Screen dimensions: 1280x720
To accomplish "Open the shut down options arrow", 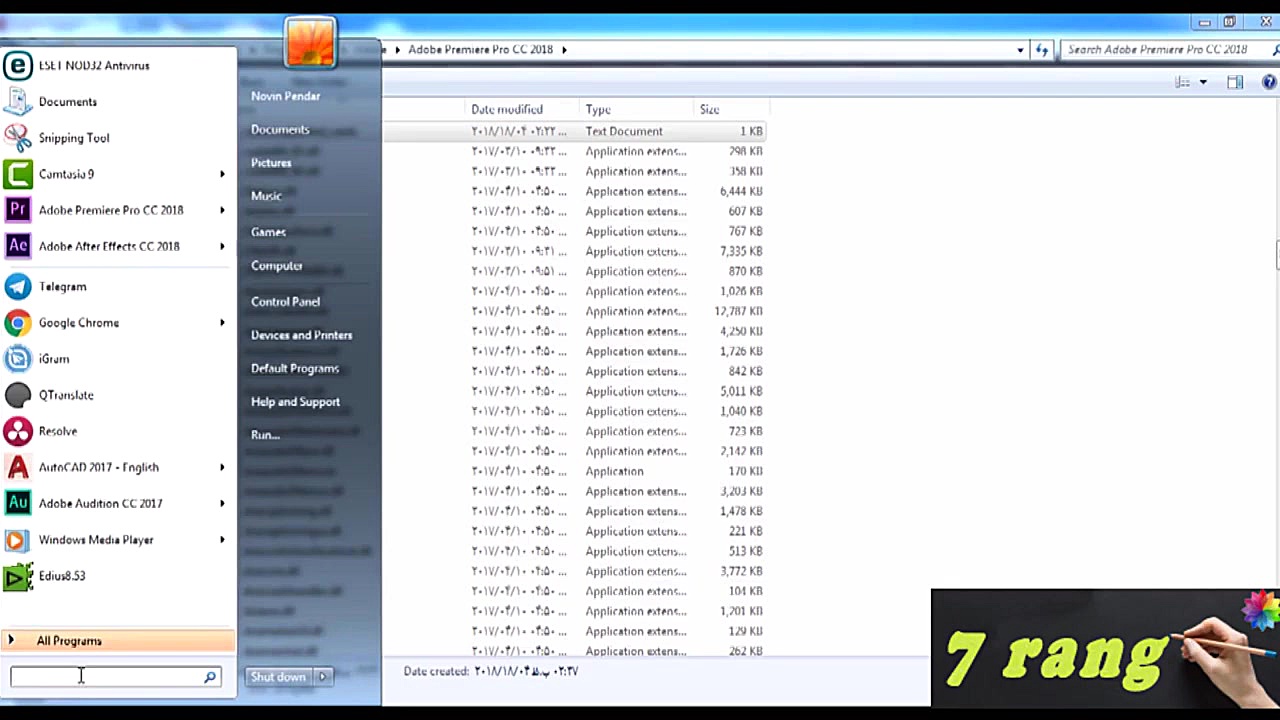I will 322,677.
